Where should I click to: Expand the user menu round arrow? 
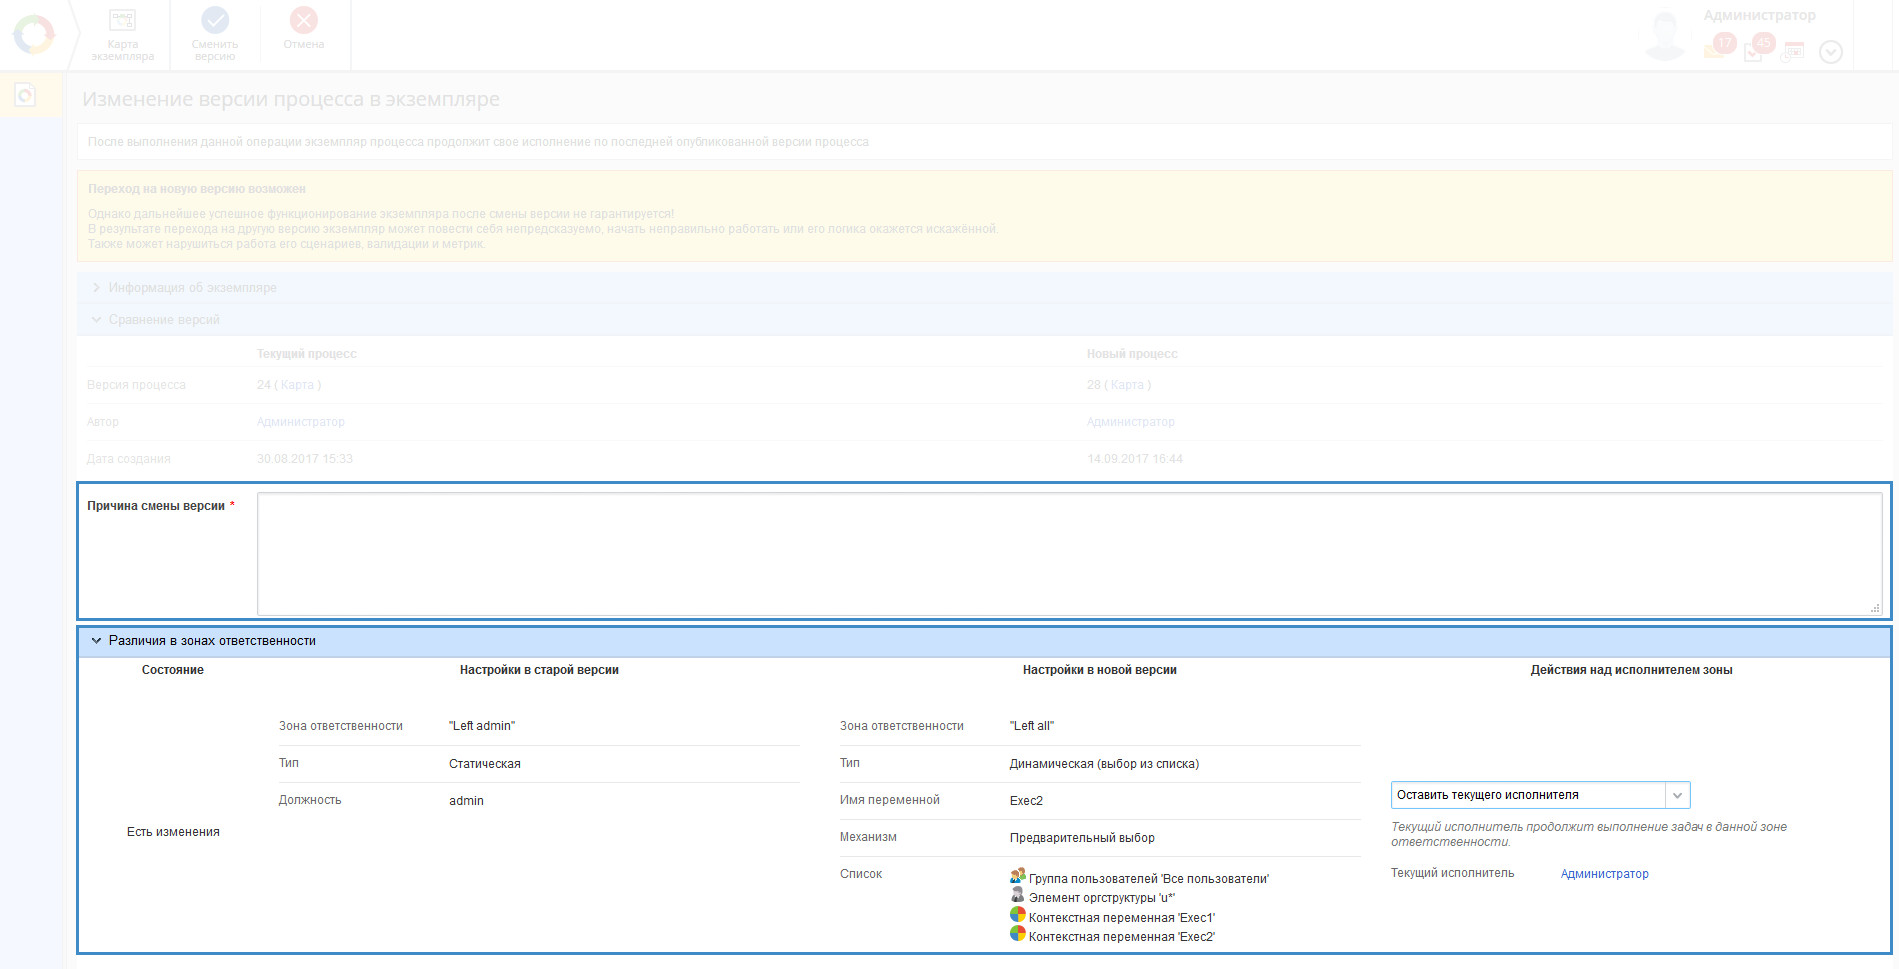[1830, 52]
